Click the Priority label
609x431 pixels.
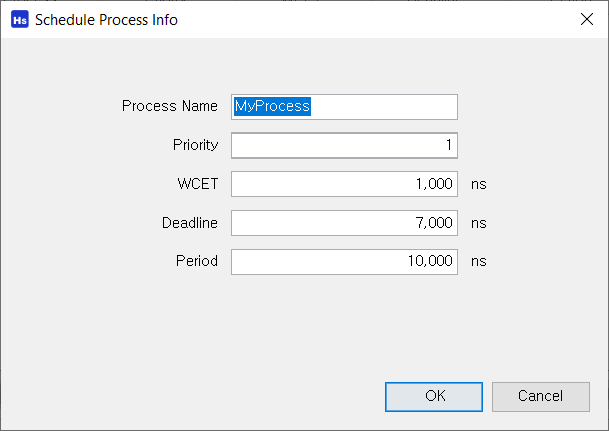(195, 145)
